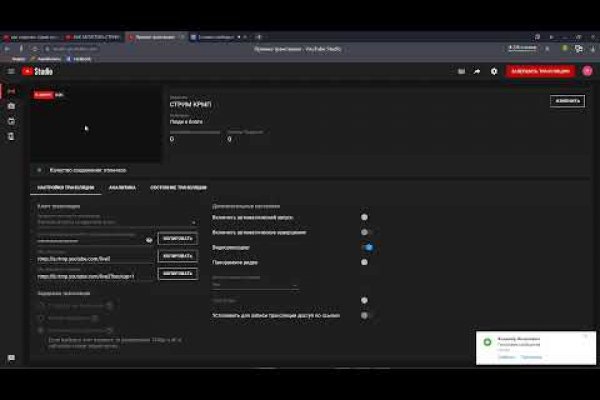Click the Изменить button

click(x=566, y=101)
